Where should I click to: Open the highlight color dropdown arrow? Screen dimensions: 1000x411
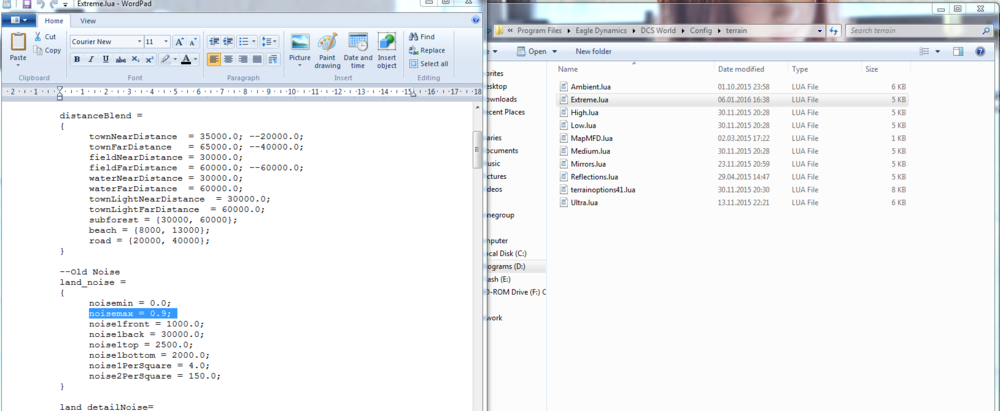(175, 59)
